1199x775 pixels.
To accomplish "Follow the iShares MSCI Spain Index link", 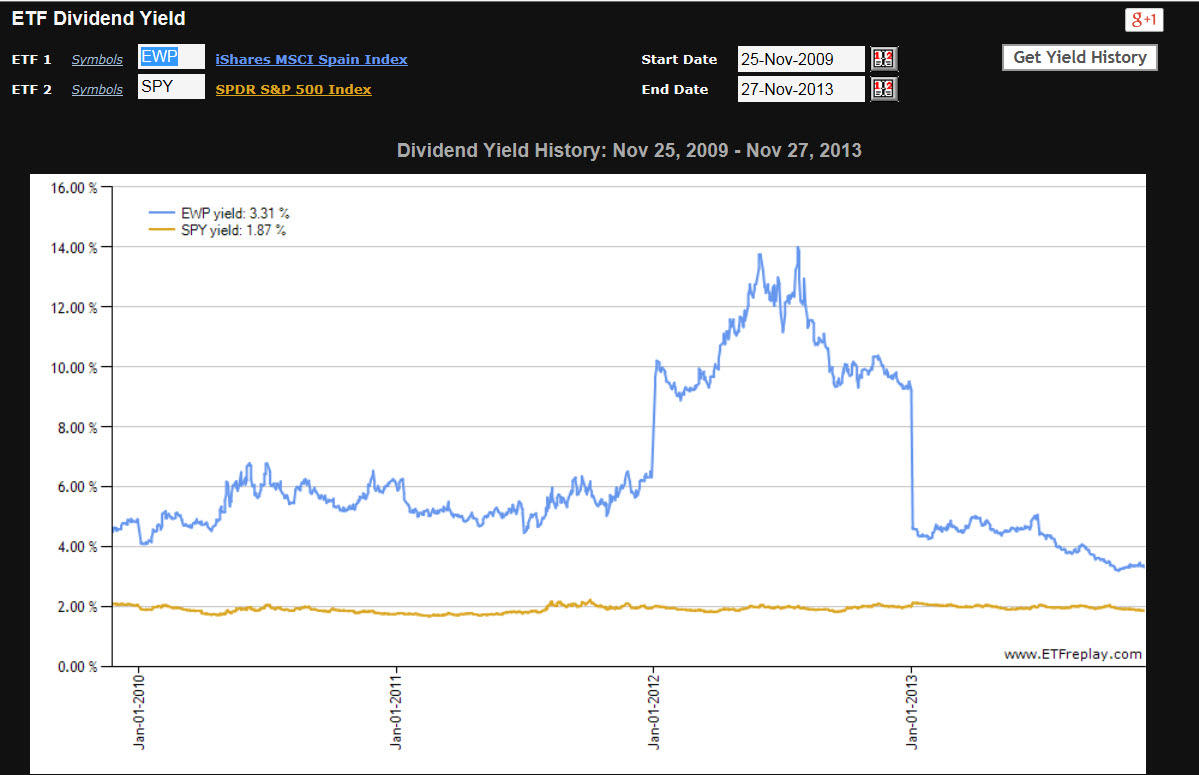I will (x=311, y=59).
